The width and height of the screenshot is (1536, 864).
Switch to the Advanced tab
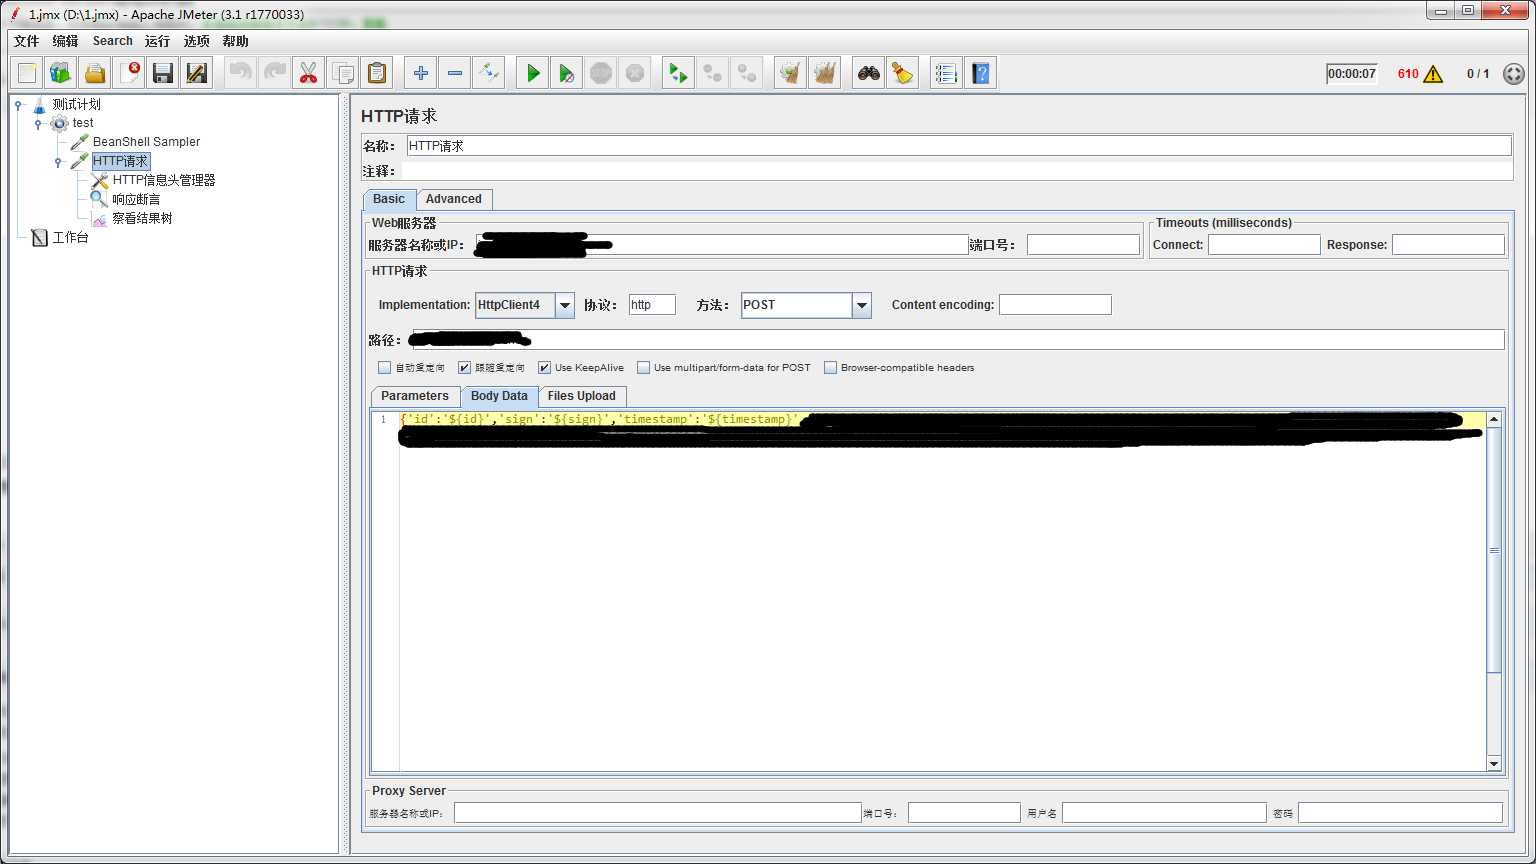[454, 199]
